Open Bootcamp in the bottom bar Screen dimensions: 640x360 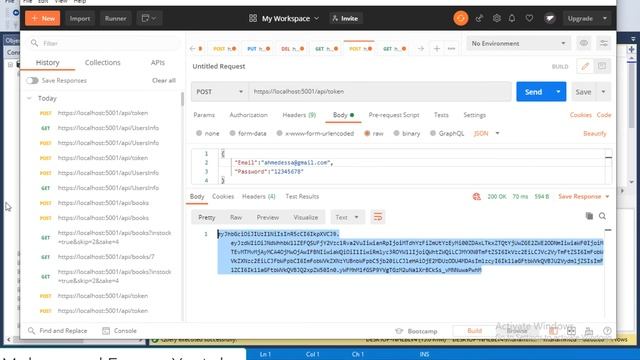(x=417, y=331)
